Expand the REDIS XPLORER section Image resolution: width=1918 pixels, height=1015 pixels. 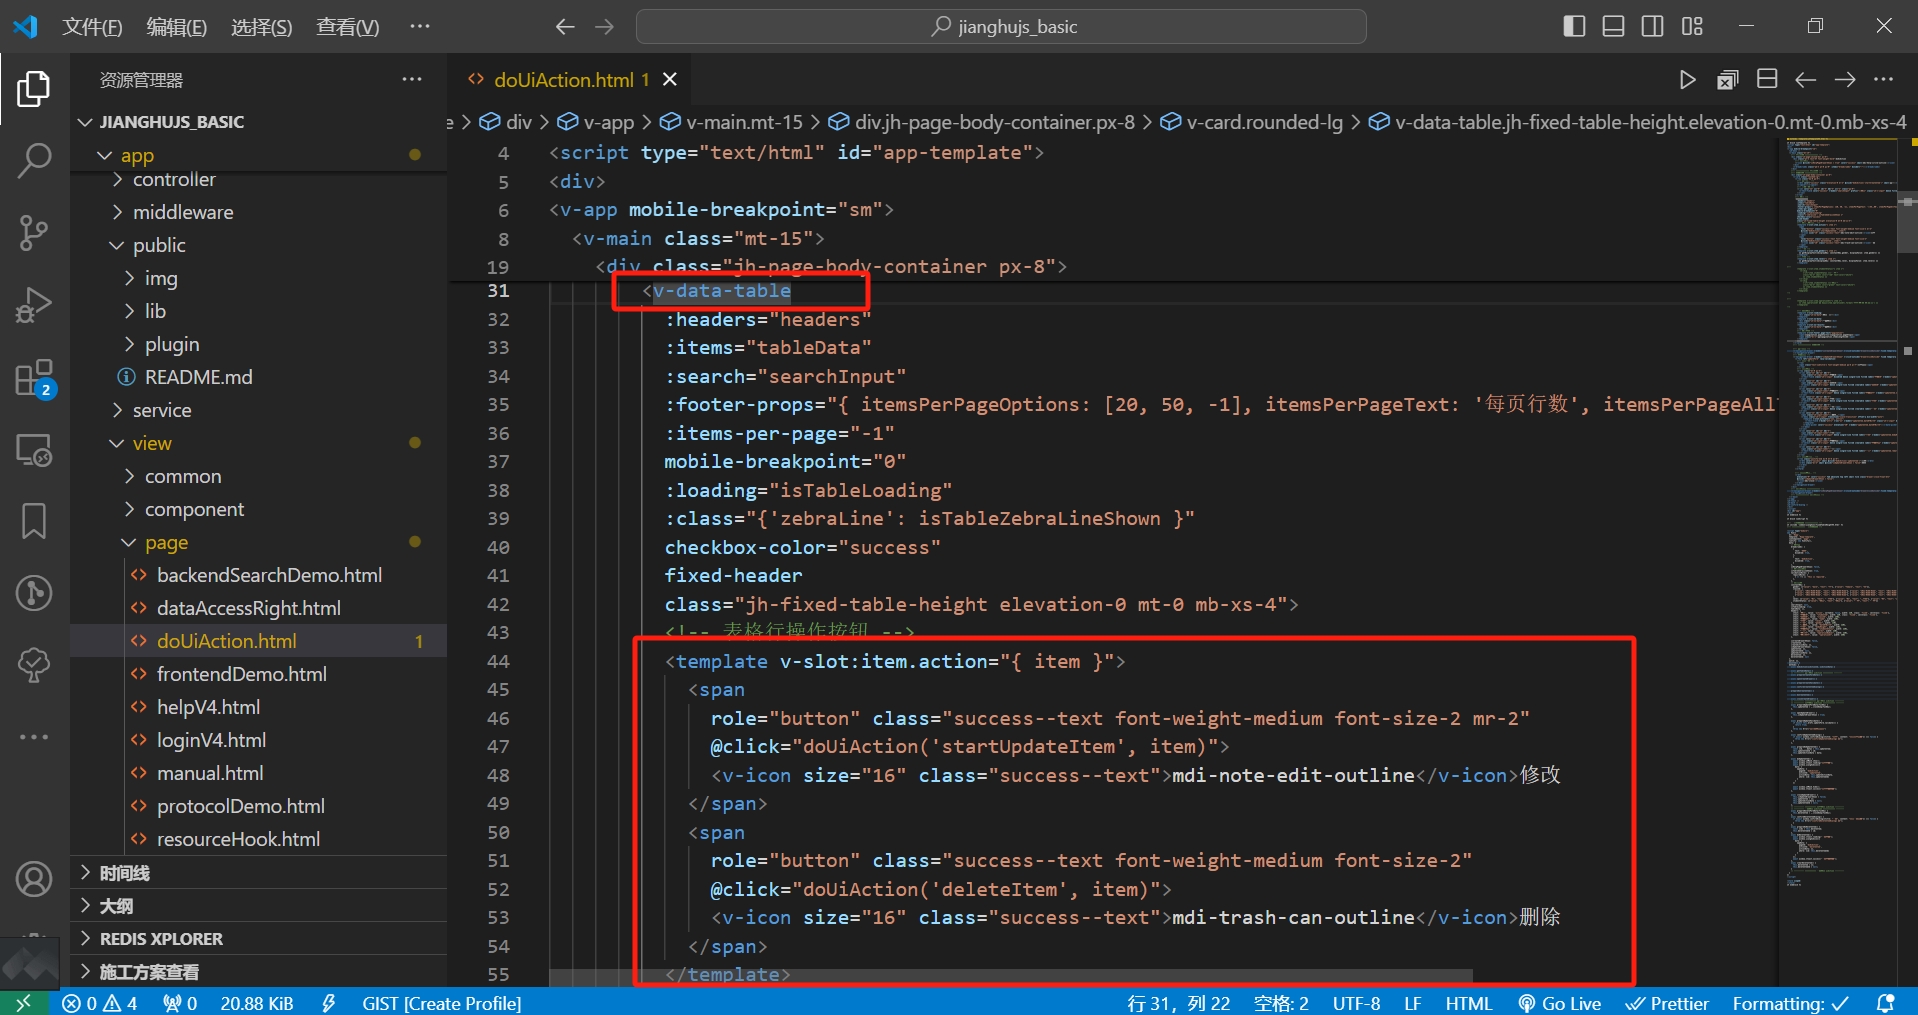tap(161, 939)
